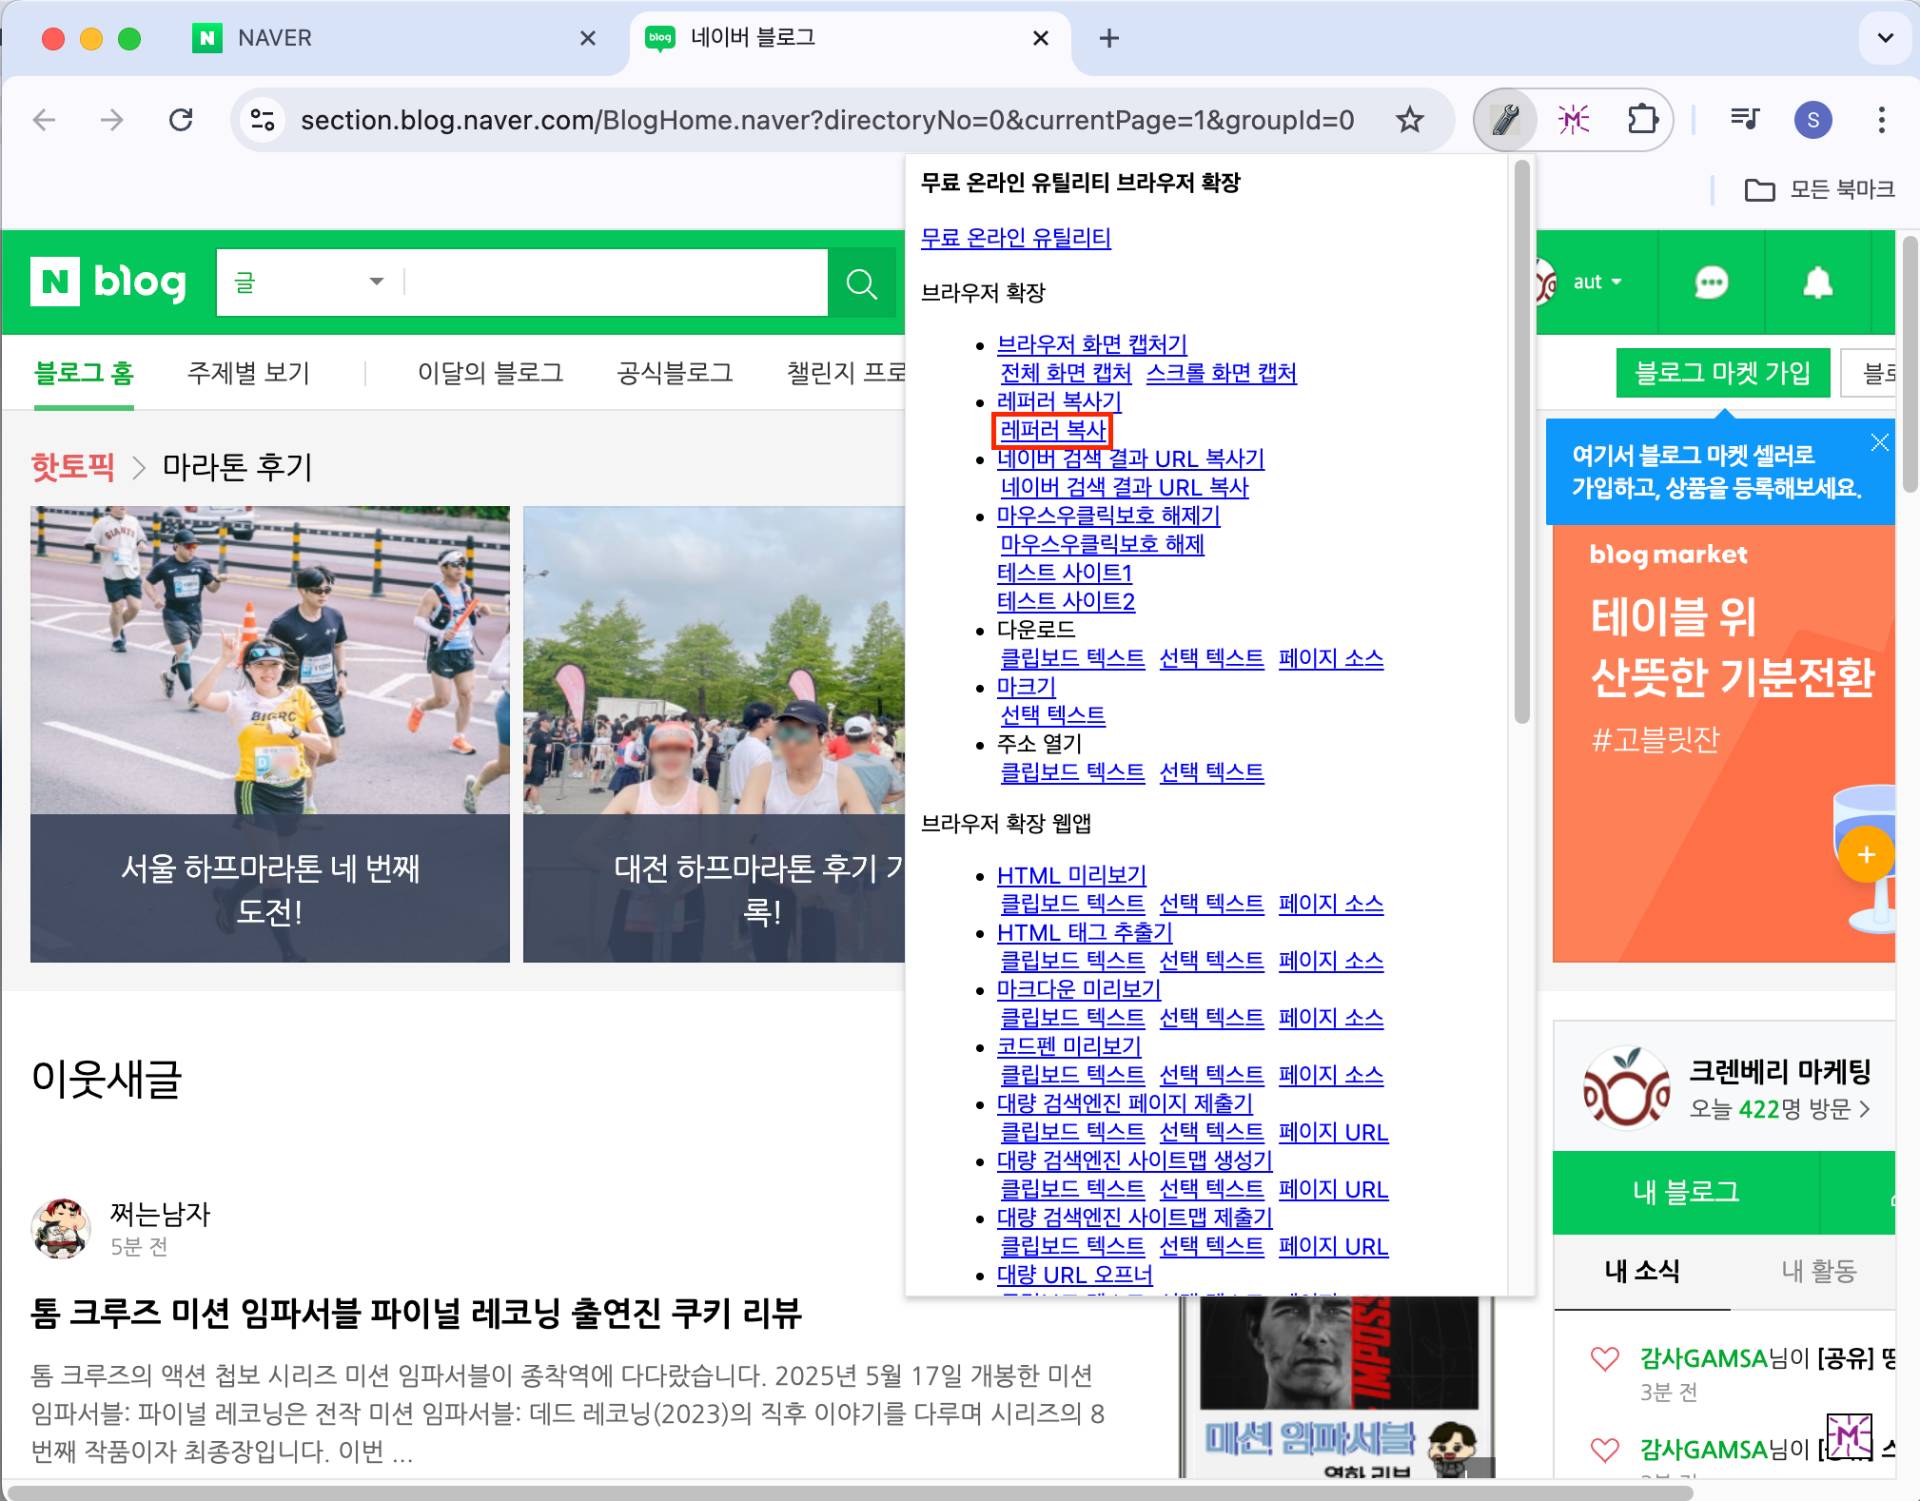Open a new browser tab

pyautogui.click(x=1108, y=38)
